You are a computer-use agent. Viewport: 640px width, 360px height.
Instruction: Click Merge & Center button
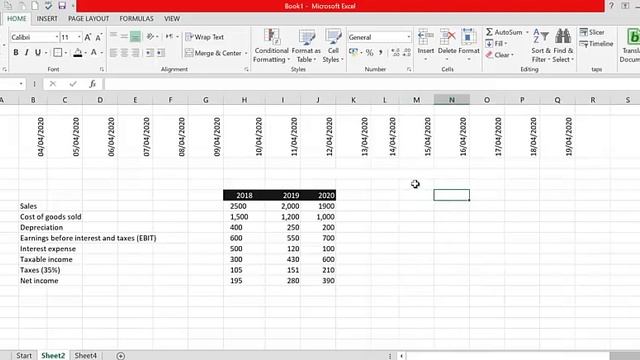click(213, 53)
